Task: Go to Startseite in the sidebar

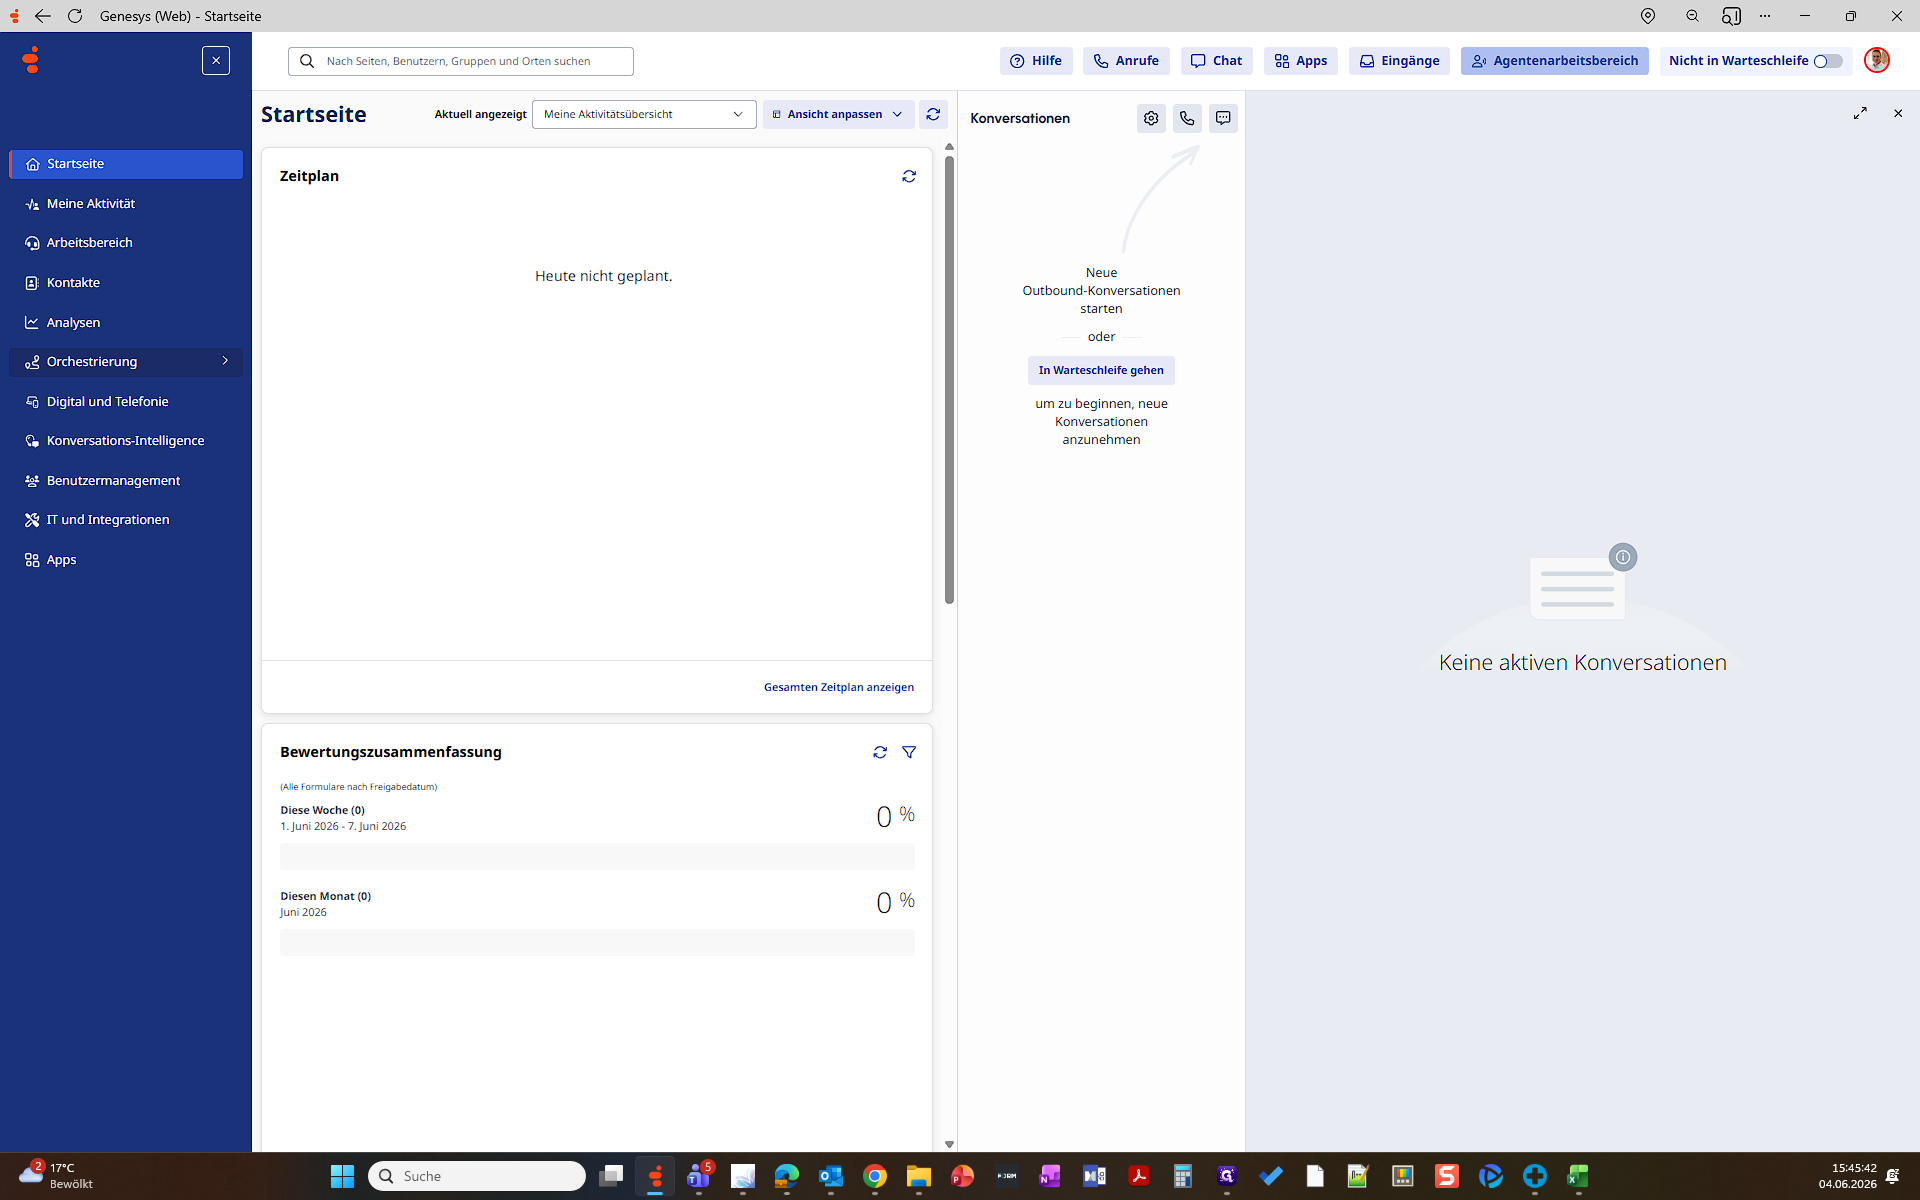Action: point(126,164)
